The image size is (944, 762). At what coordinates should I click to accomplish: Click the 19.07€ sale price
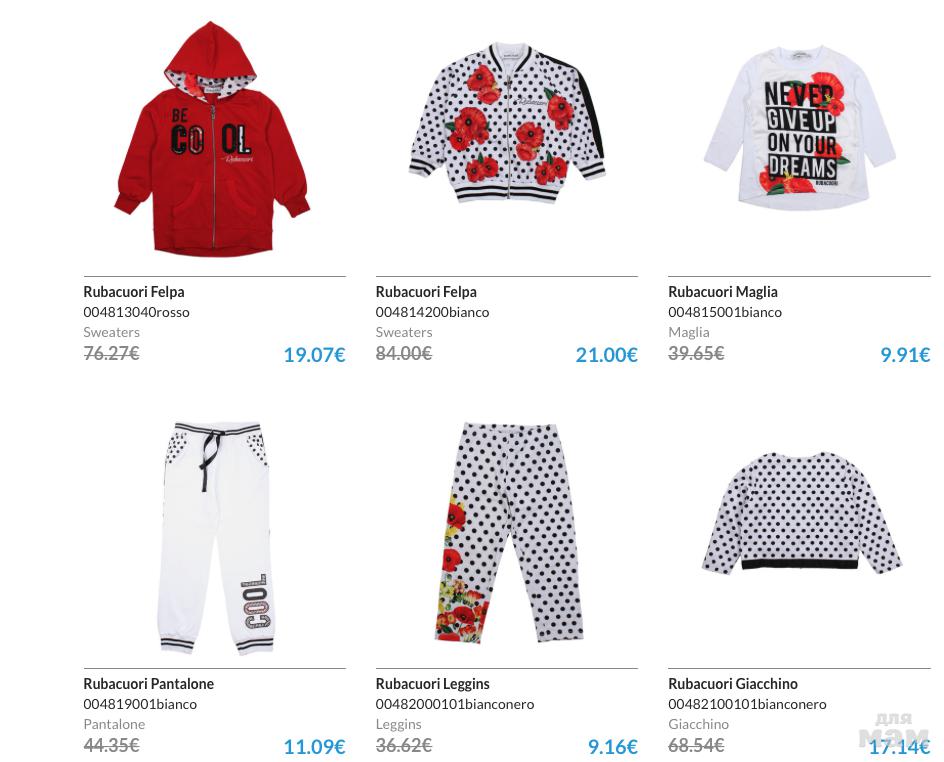pos(314,355)
